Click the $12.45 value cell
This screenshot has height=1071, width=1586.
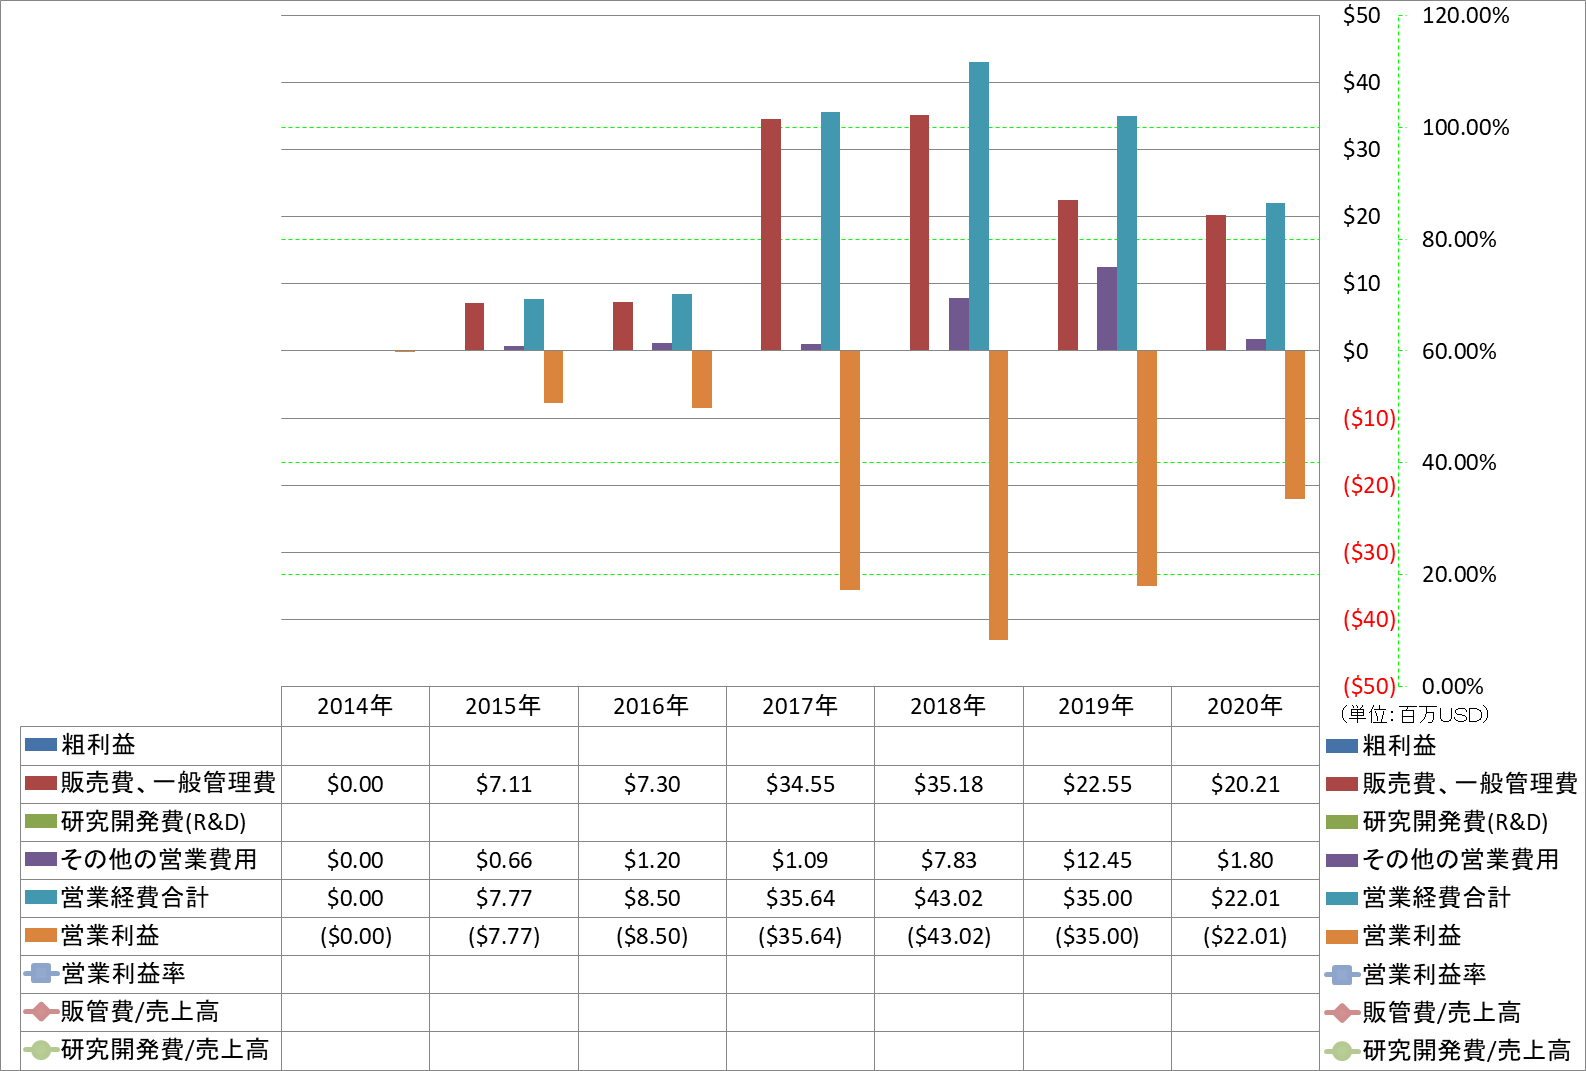(x=1097, y=860)
